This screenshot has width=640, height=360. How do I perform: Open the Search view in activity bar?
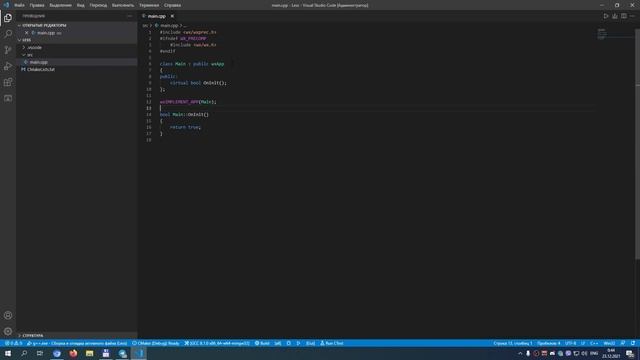[x=8, y=34]
